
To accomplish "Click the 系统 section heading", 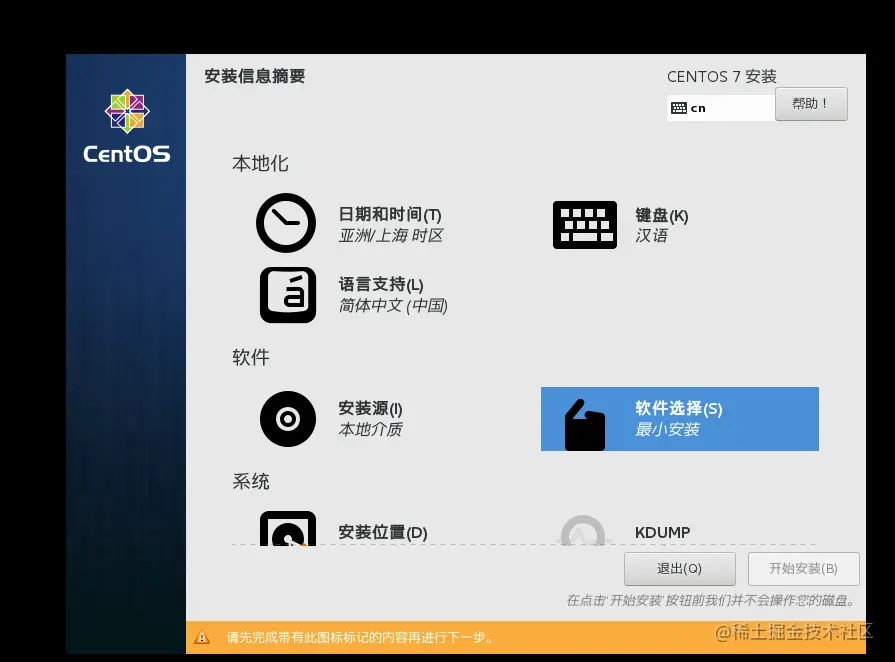I will coord(251,481).
